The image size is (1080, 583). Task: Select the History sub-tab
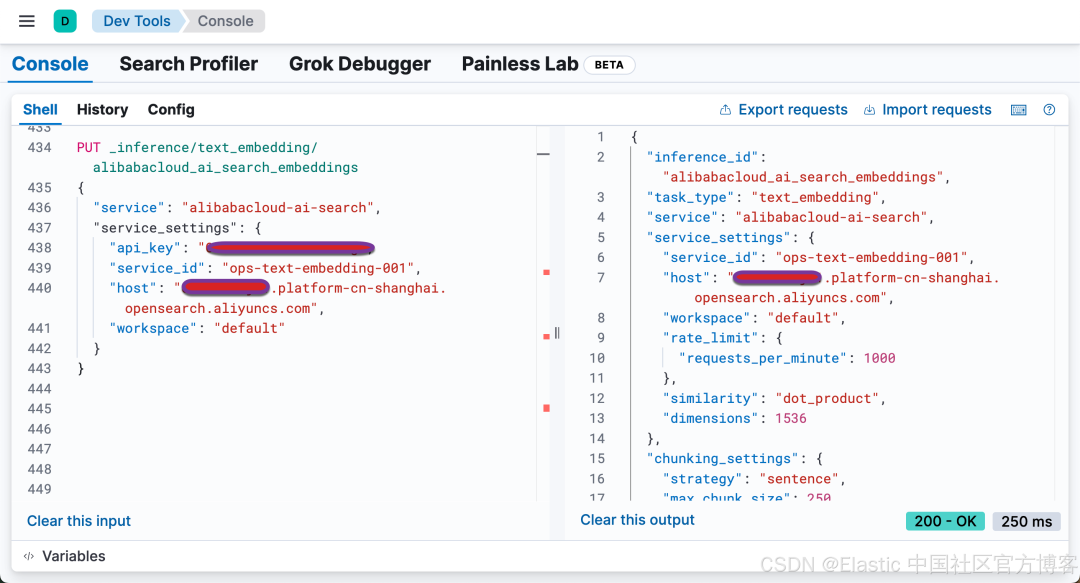102,110
